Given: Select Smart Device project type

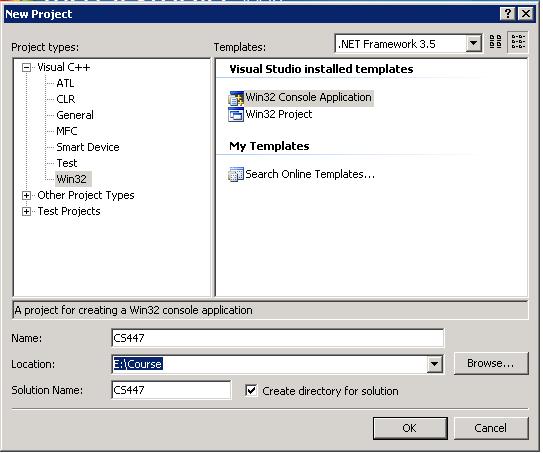Looking at the screenshot, I should 88,147.
